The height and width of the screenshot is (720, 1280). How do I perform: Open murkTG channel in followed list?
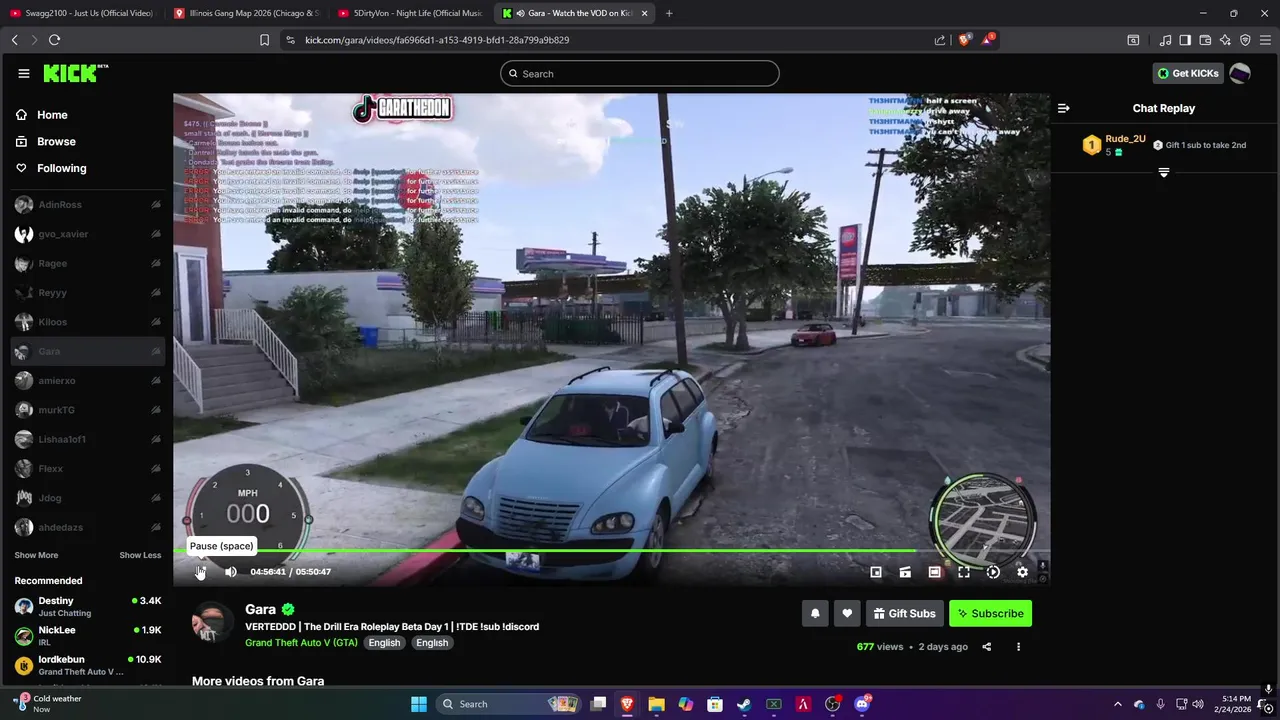(88, 410)
